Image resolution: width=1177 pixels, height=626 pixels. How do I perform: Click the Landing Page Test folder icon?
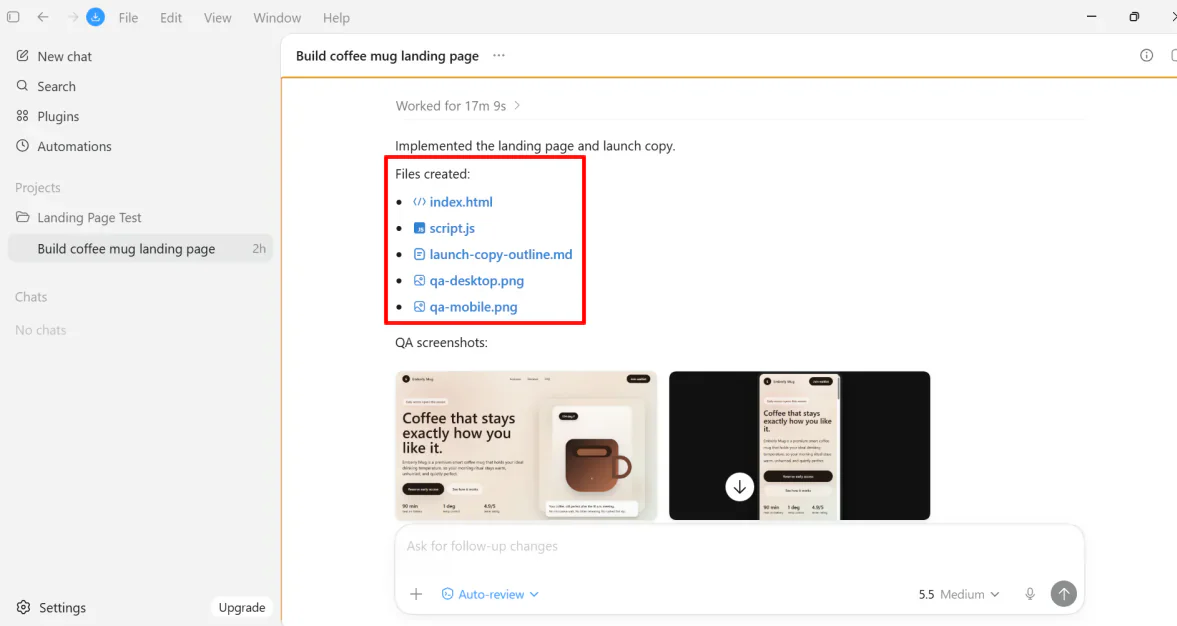tap(23, 217)
